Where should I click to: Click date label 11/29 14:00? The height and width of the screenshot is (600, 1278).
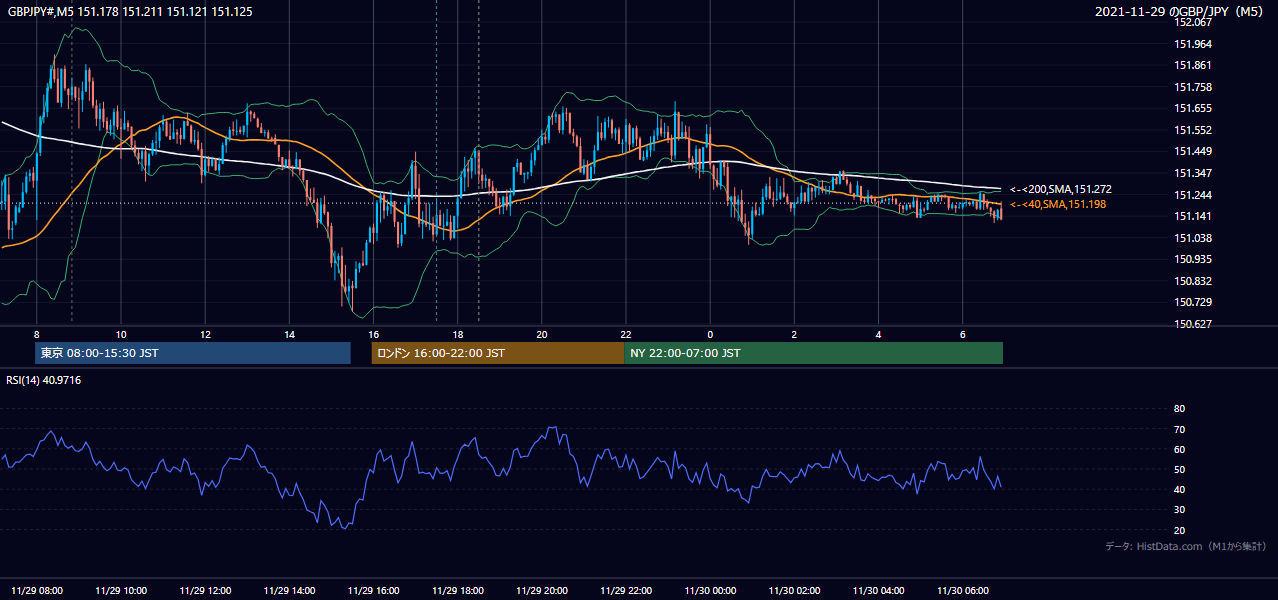[x=289, y=590]
